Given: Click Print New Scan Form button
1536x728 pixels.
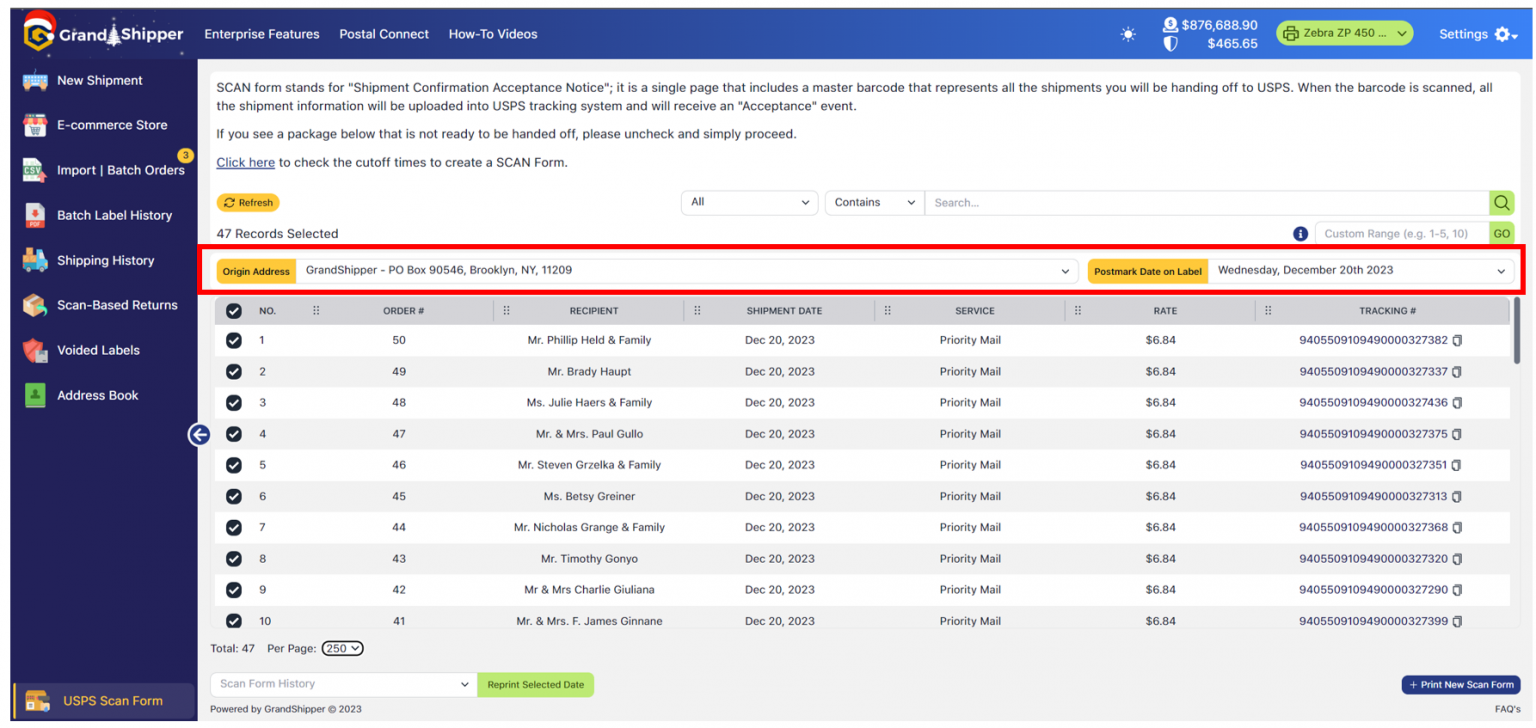Looking at the screenshot, I should (x=1461, y=685).
